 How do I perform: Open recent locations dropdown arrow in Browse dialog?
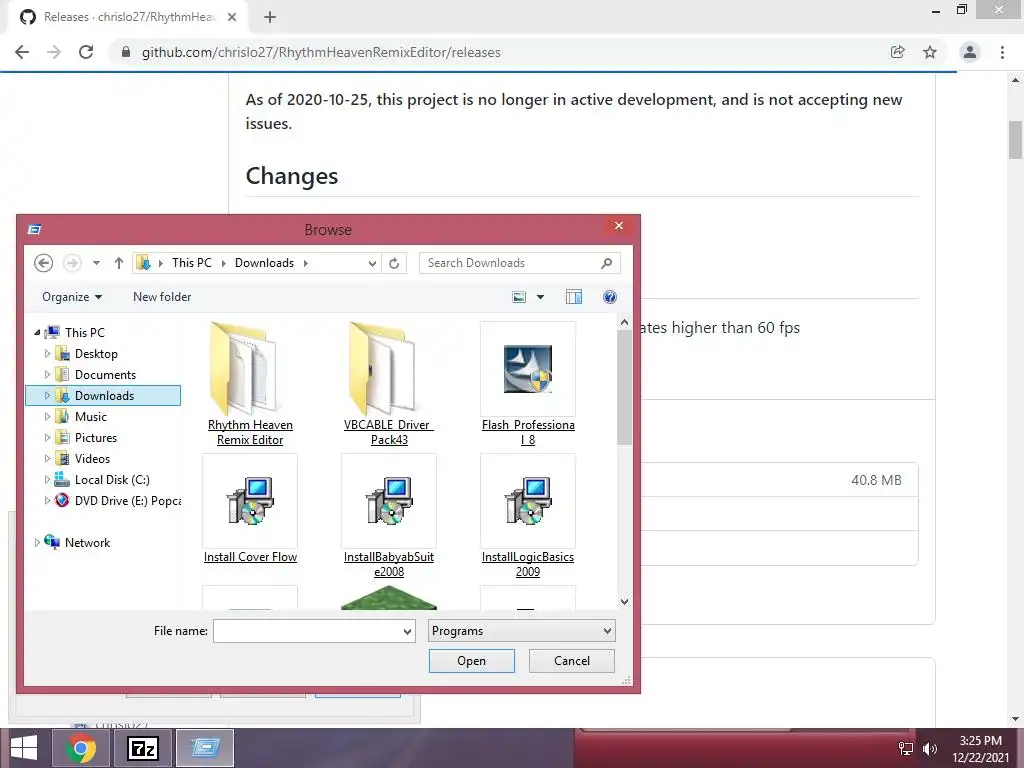96,263
